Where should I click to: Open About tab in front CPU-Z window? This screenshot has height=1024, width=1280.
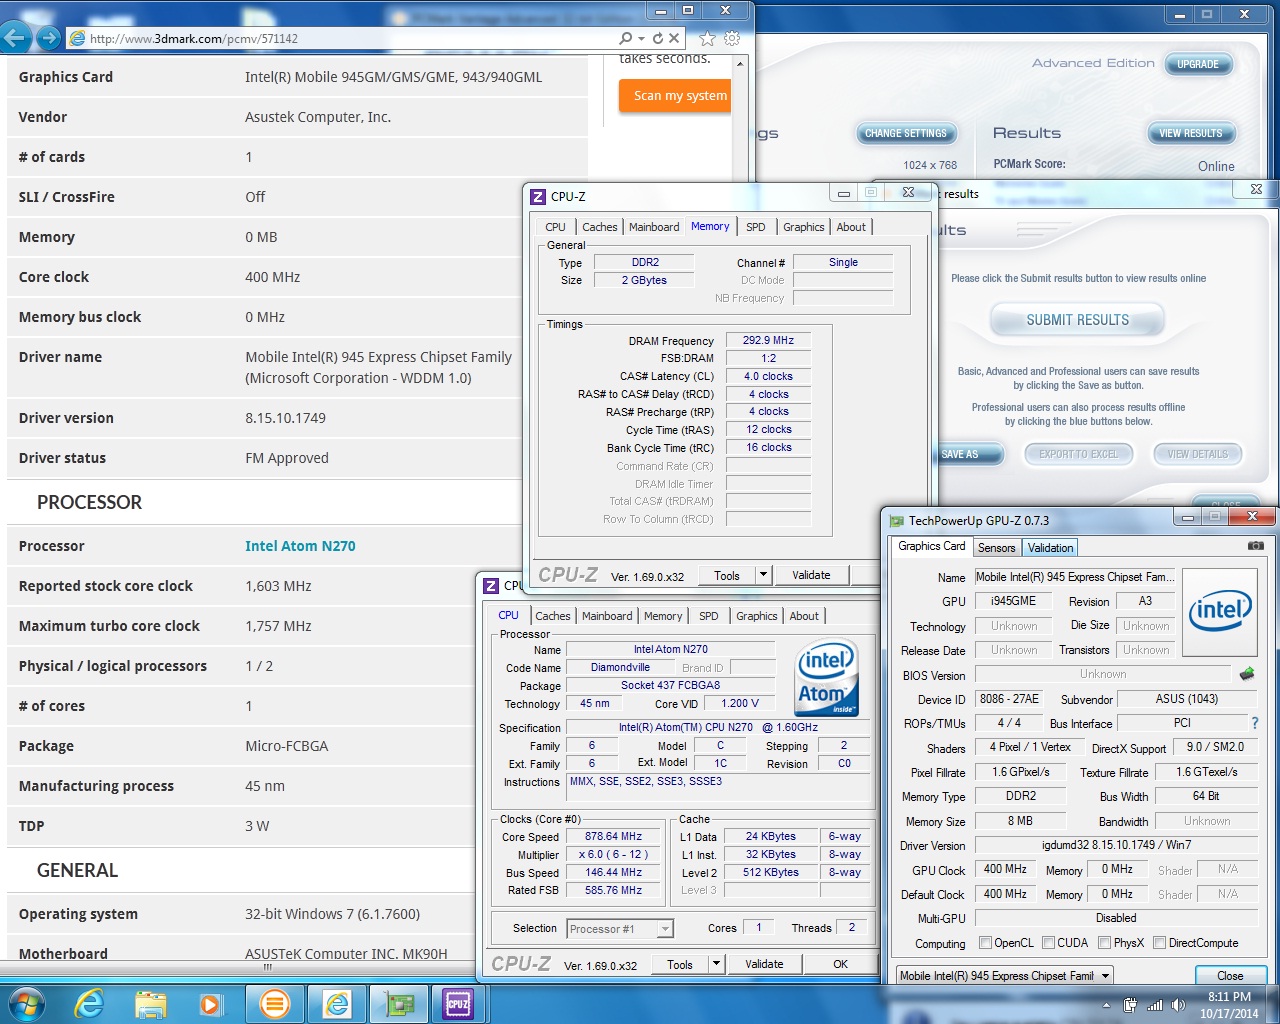804,616
